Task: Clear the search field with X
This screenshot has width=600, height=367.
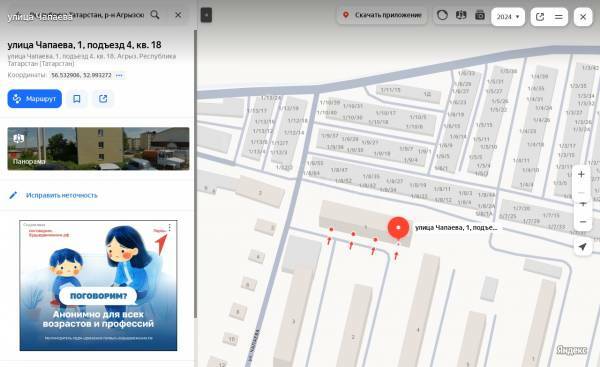Action: 178,15
